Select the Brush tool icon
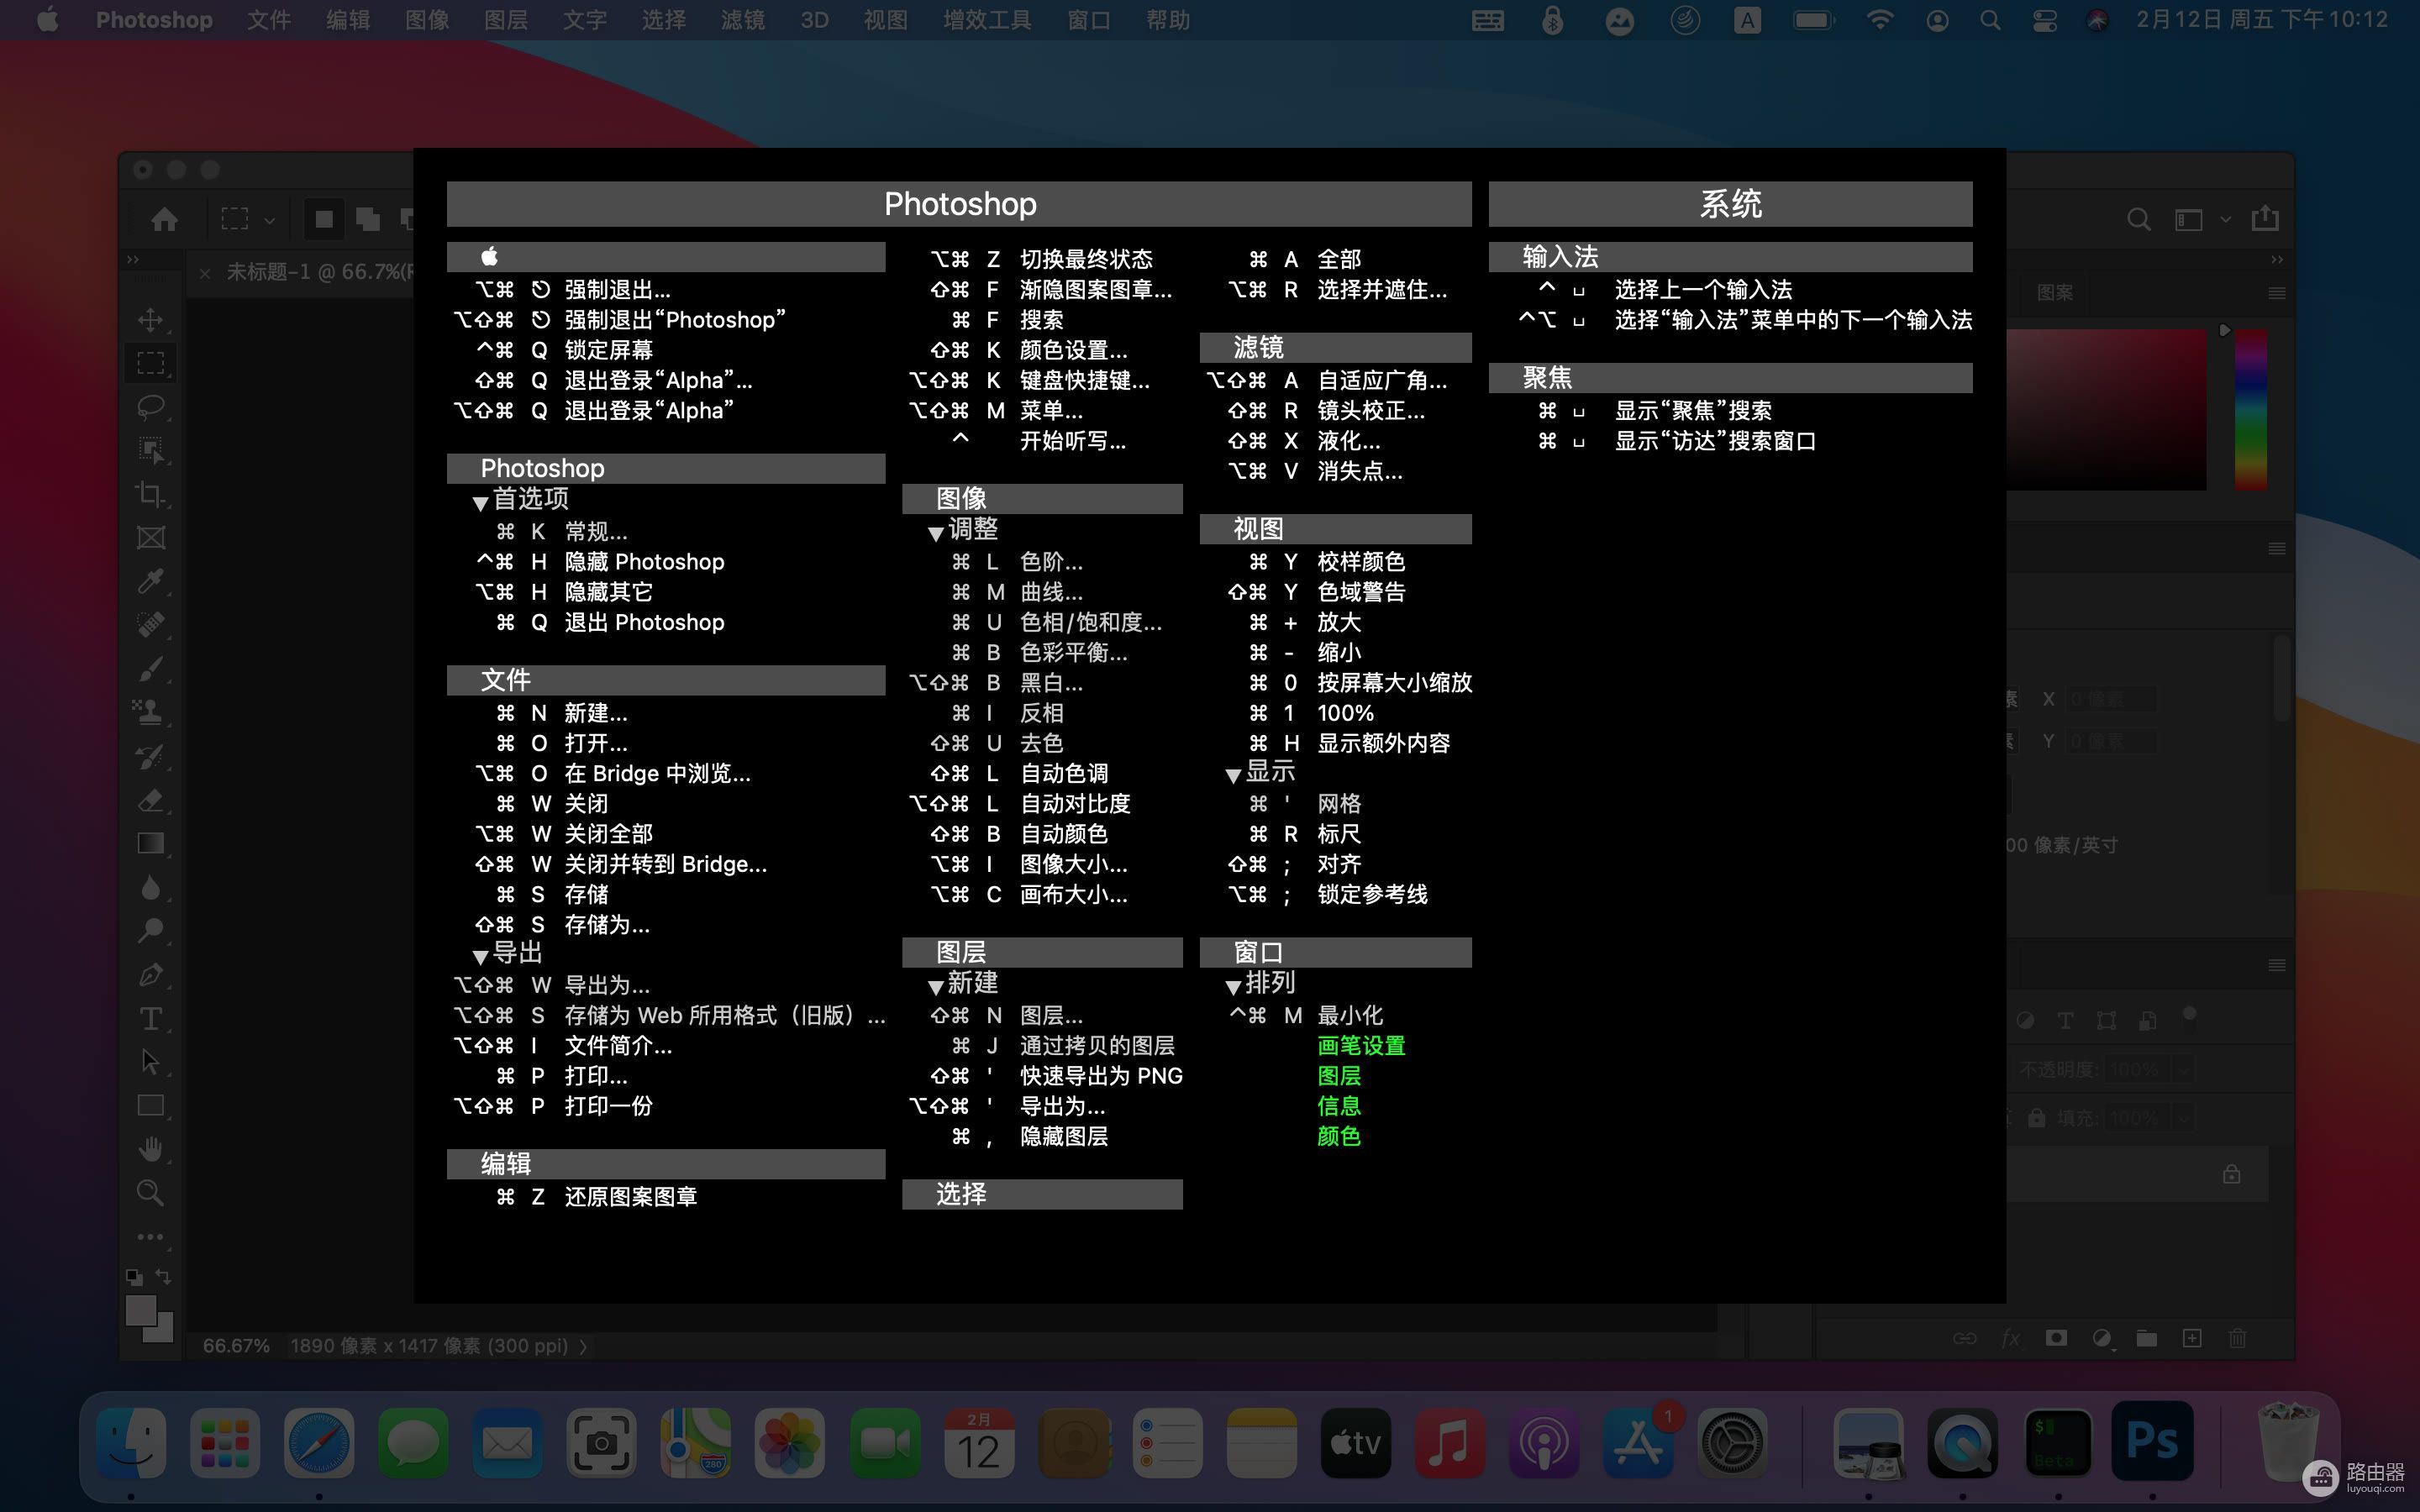The width and height of the screenshot is (2420, 1512). pos(151,669)
